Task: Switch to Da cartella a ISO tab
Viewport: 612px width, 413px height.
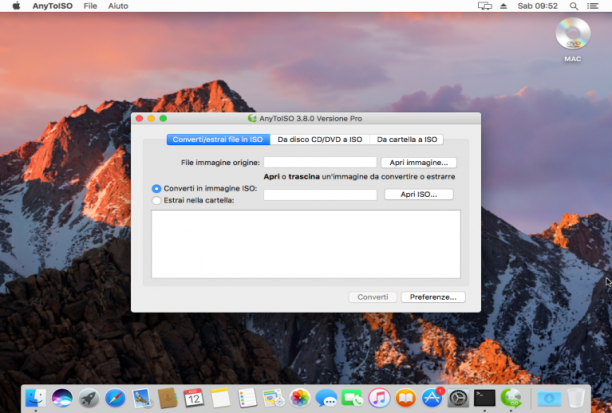Action: click(407, 139)
